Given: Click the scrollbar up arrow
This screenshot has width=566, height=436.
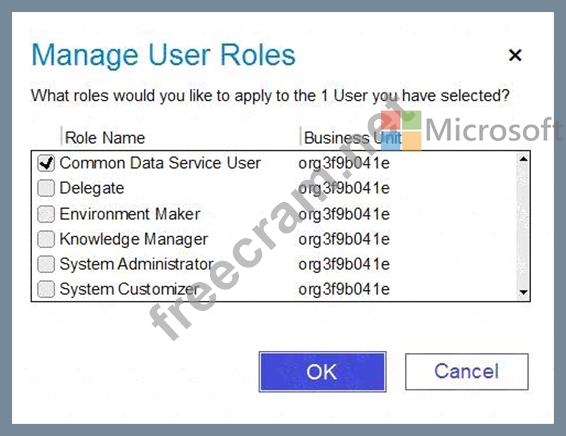Looking at the screenshot, I should pyautogui.click(x=523, y=159).
